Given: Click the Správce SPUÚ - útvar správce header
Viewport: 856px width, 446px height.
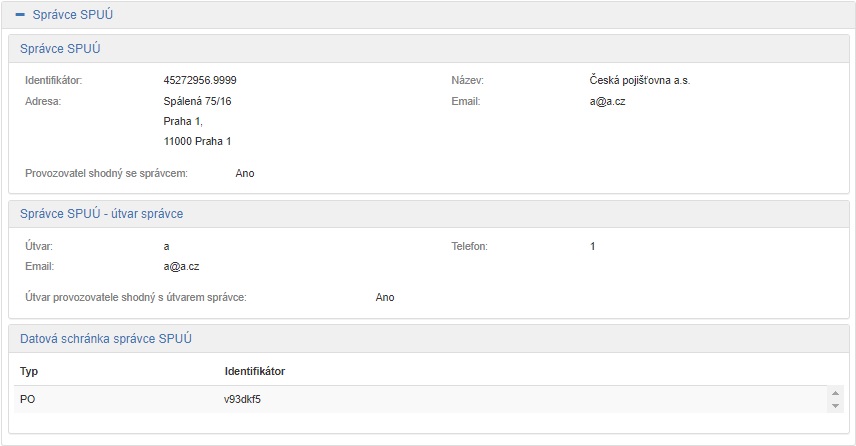Looking at the screenshot, I should [101, 214].
